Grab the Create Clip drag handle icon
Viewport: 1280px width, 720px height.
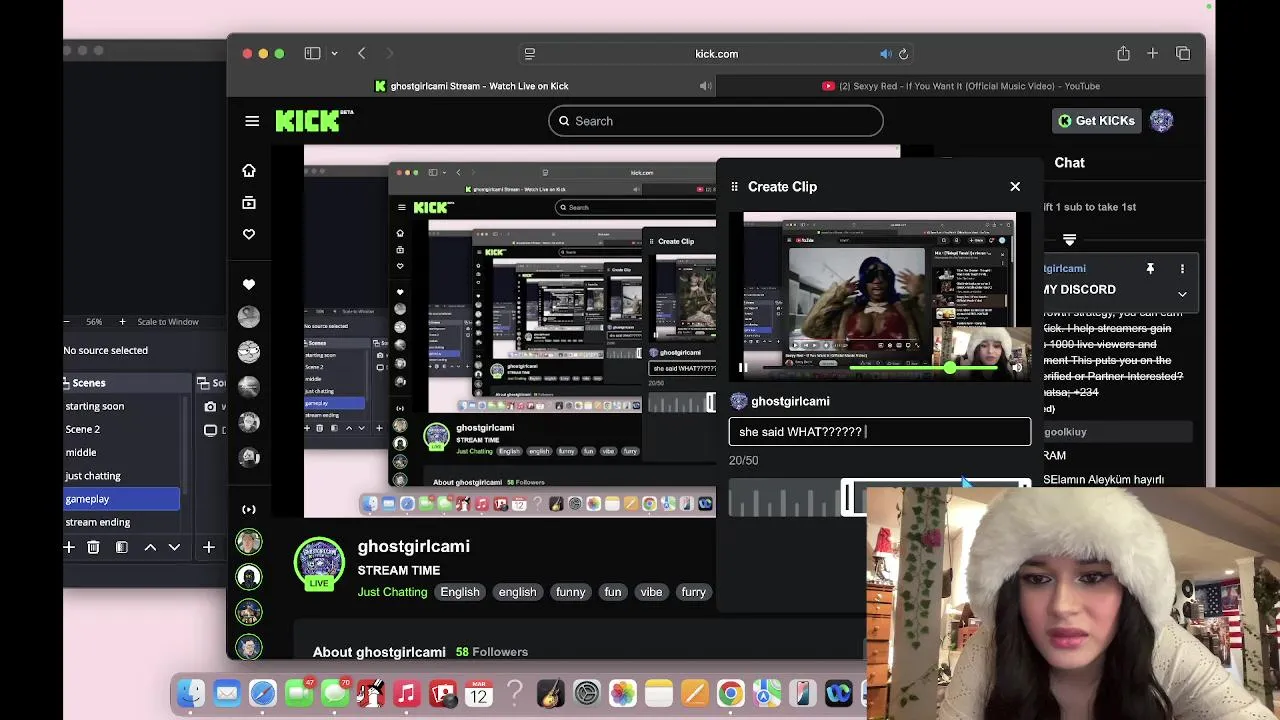pos(735,186)
